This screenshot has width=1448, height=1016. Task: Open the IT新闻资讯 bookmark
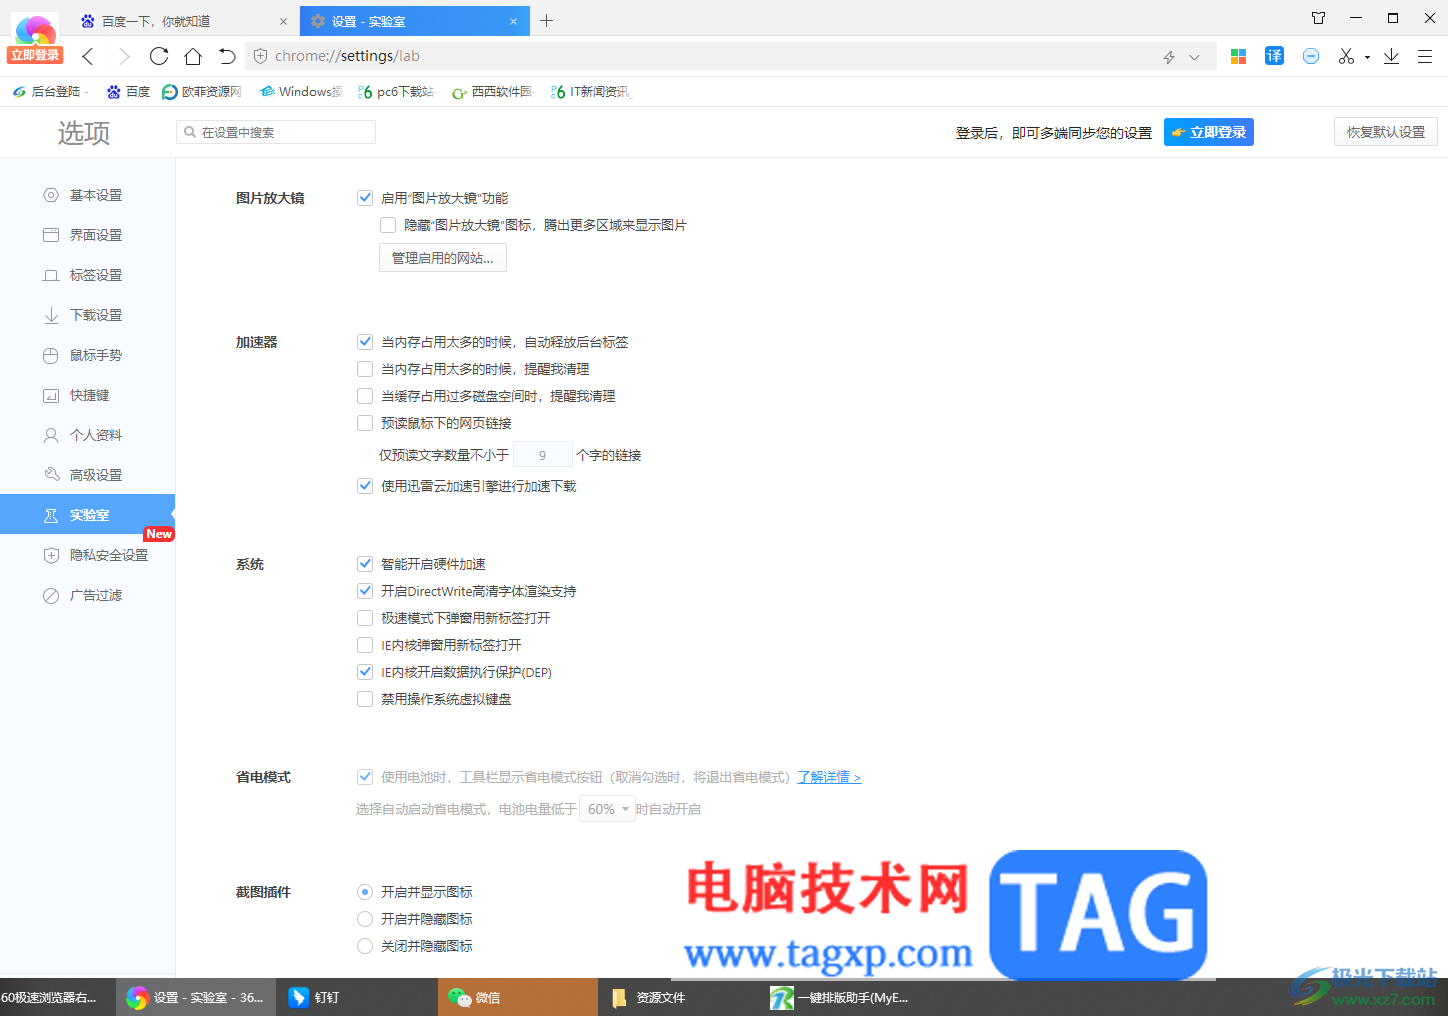[x=590, y=92]
